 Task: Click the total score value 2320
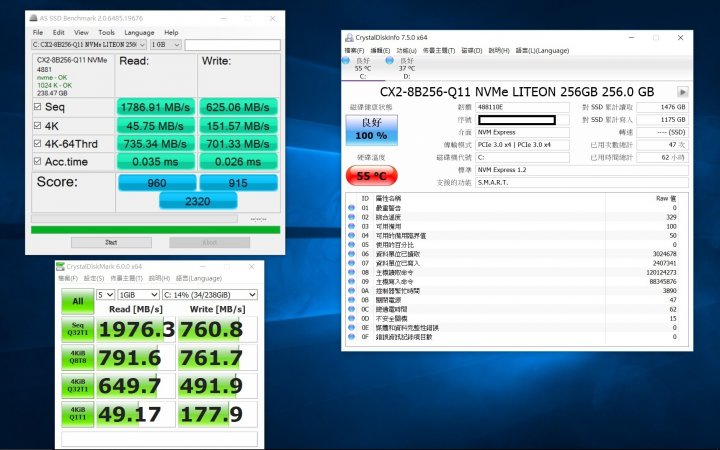(x=198, y=201)
